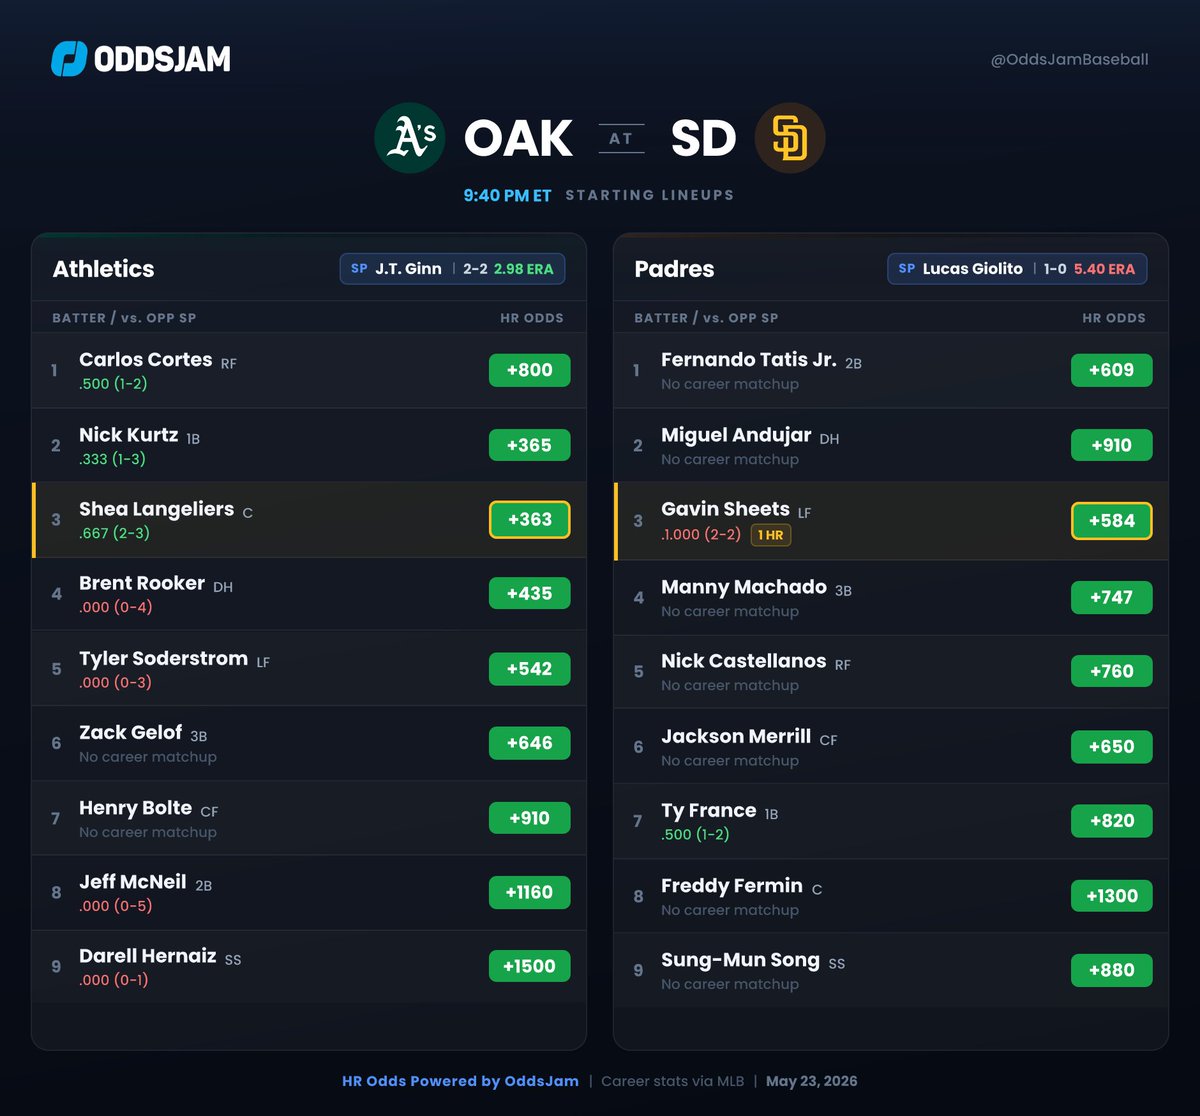Click Darell Hernaiz player name
The width and height of the screenshot is (1200, 1116).
[x=148, y=956]
